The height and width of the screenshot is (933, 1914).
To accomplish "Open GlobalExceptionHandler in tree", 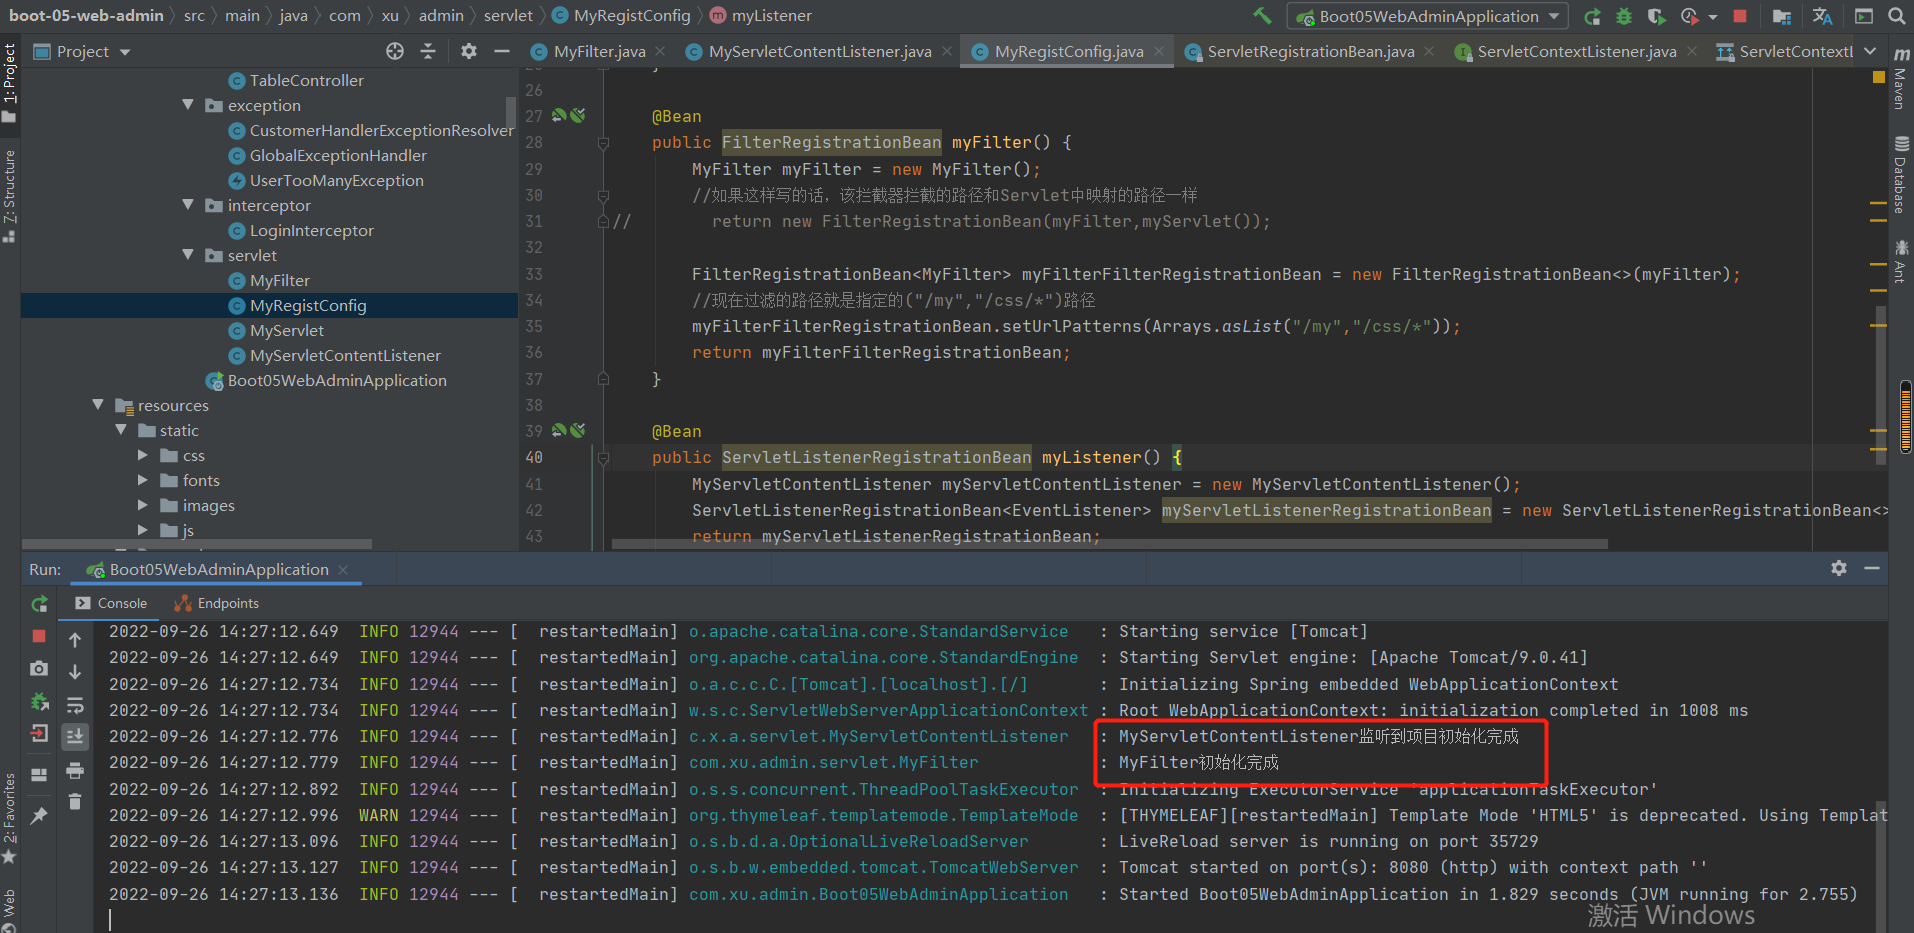I will [x=338, y=155].
